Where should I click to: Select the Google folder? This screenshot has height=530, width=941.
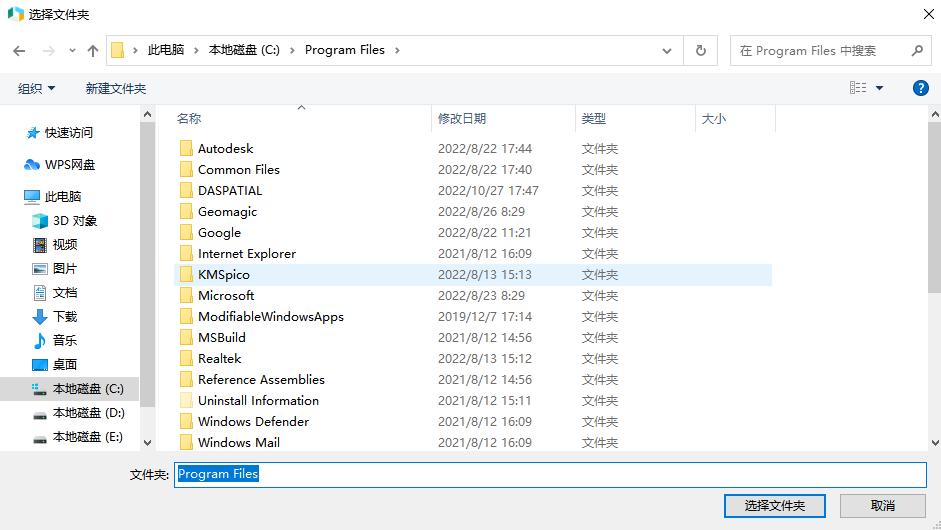point(219,232)
